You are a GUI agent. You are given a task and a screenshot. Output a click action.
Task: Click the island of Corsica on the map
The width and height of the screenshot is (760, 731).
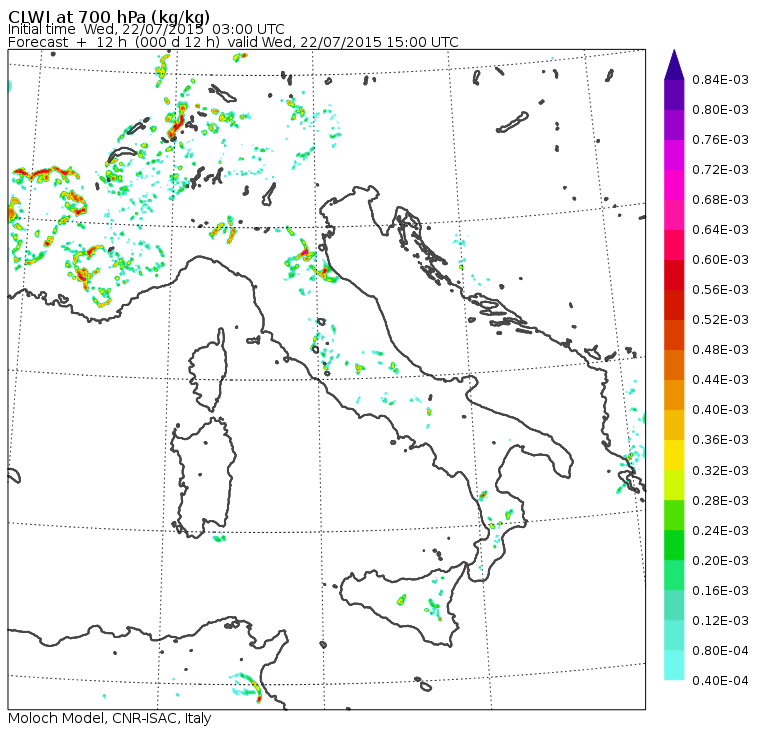209,369
